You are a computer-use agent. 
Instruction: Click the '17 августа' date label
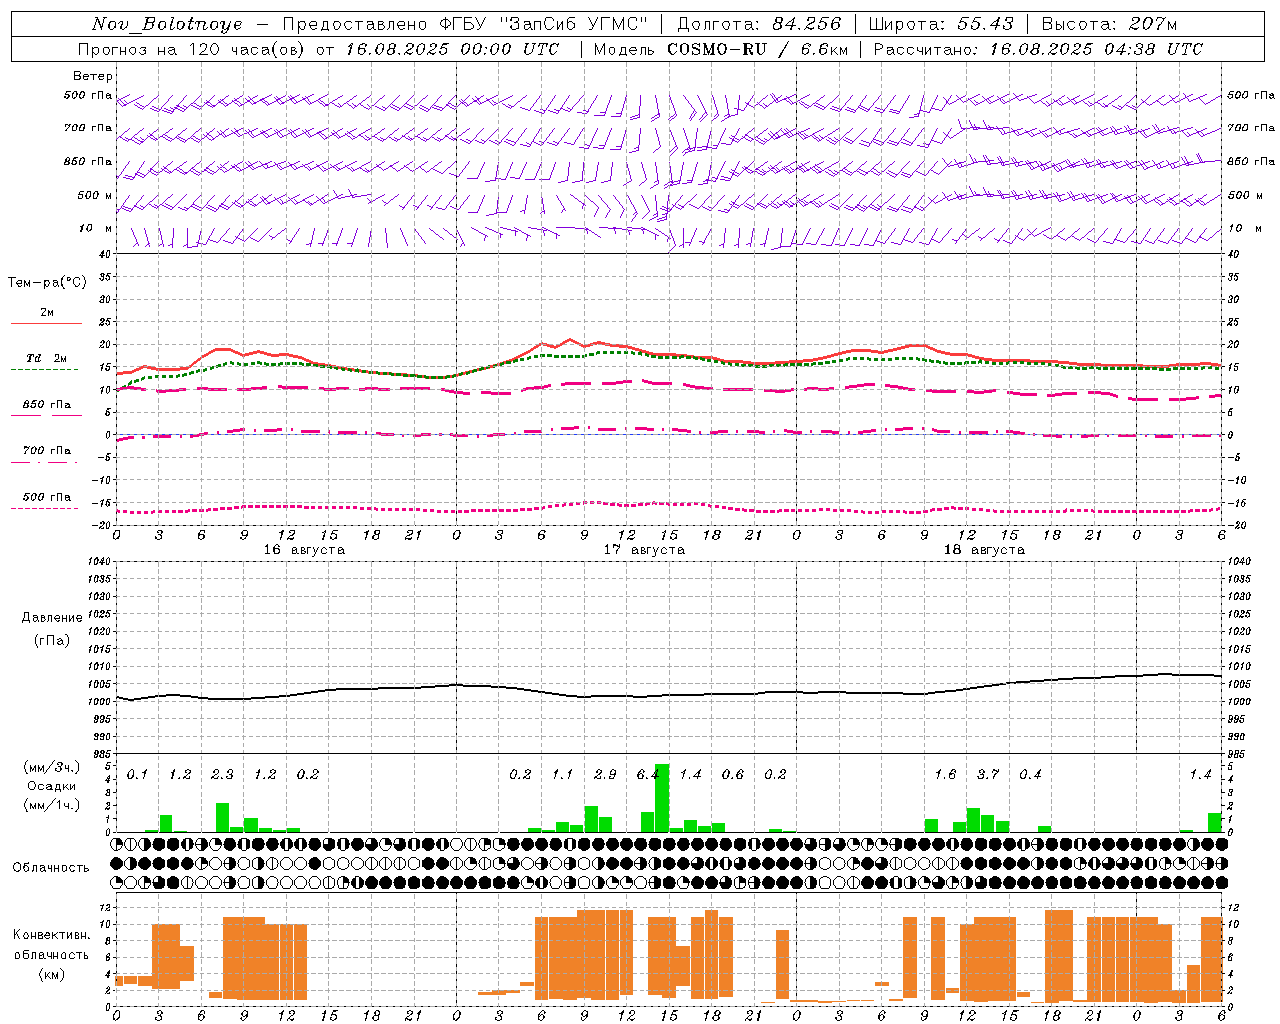pos(644,550)
